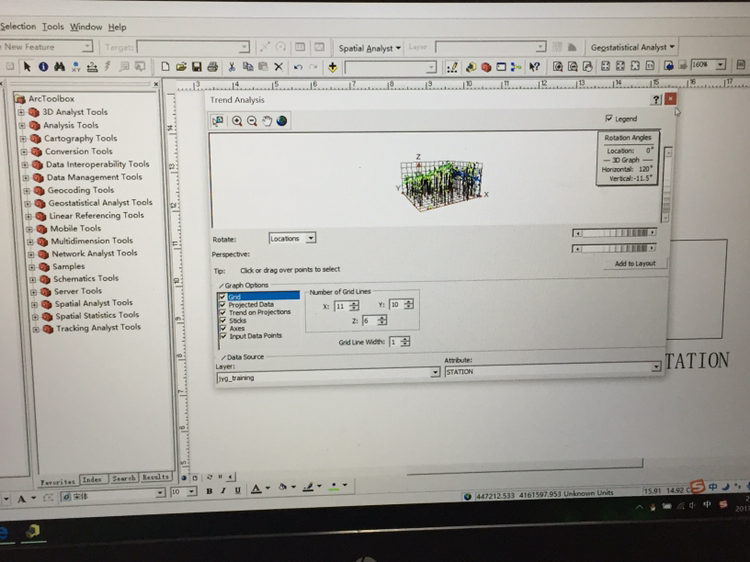The height and width of the screenshot is (562, 750).
Task: Click the vertical rotation slider beside graph
Action: [x=666, y=184]
